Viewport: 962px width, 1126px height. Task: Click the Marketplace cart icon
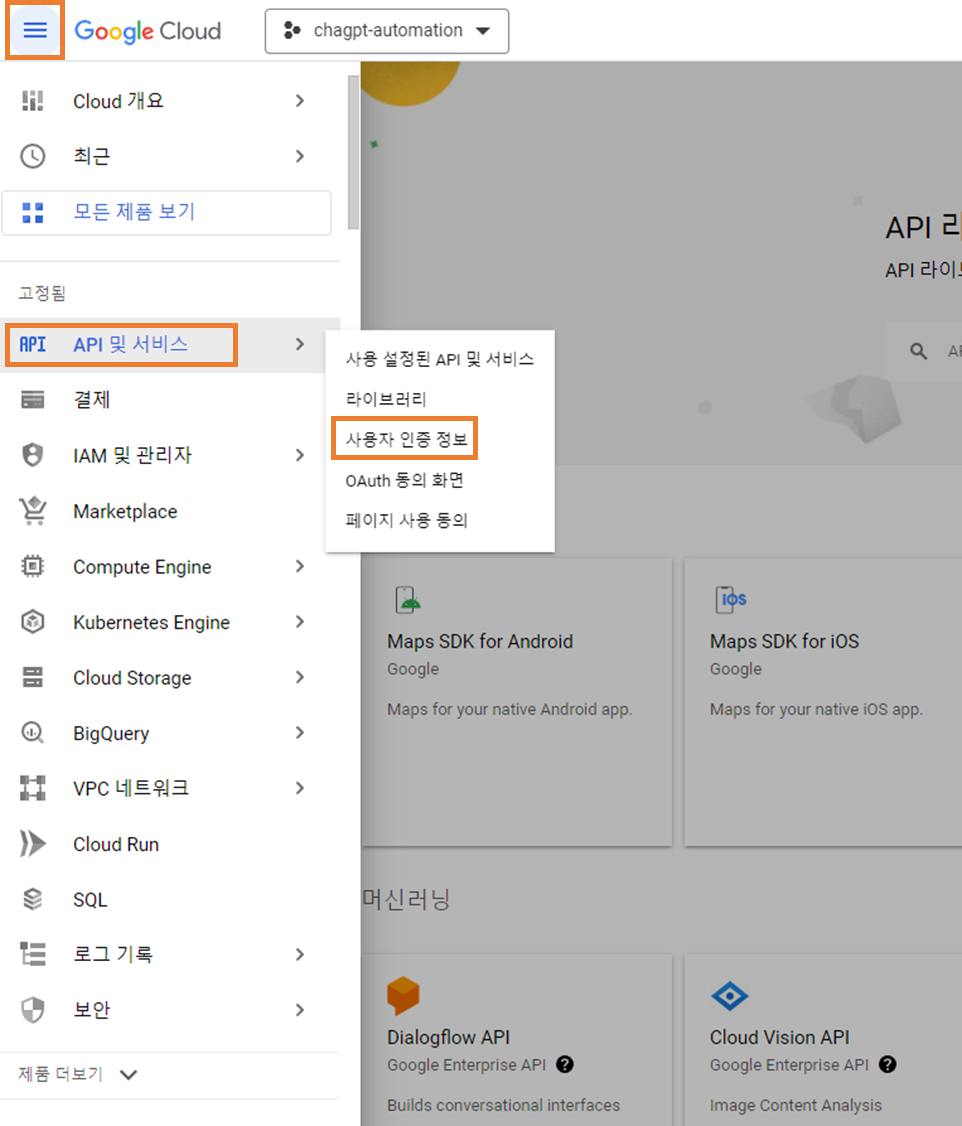click(32, 511)
